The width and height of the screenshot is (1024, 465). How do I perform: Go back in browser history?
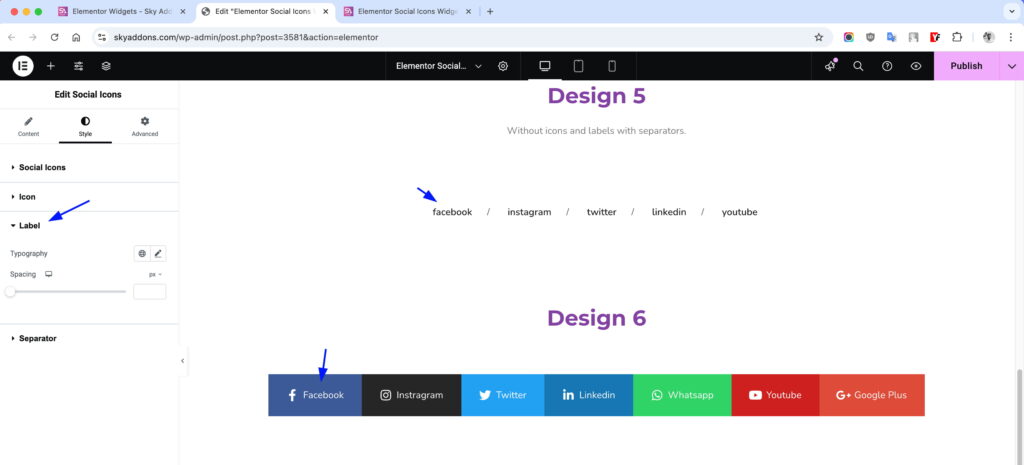click(x=11, y=37)
